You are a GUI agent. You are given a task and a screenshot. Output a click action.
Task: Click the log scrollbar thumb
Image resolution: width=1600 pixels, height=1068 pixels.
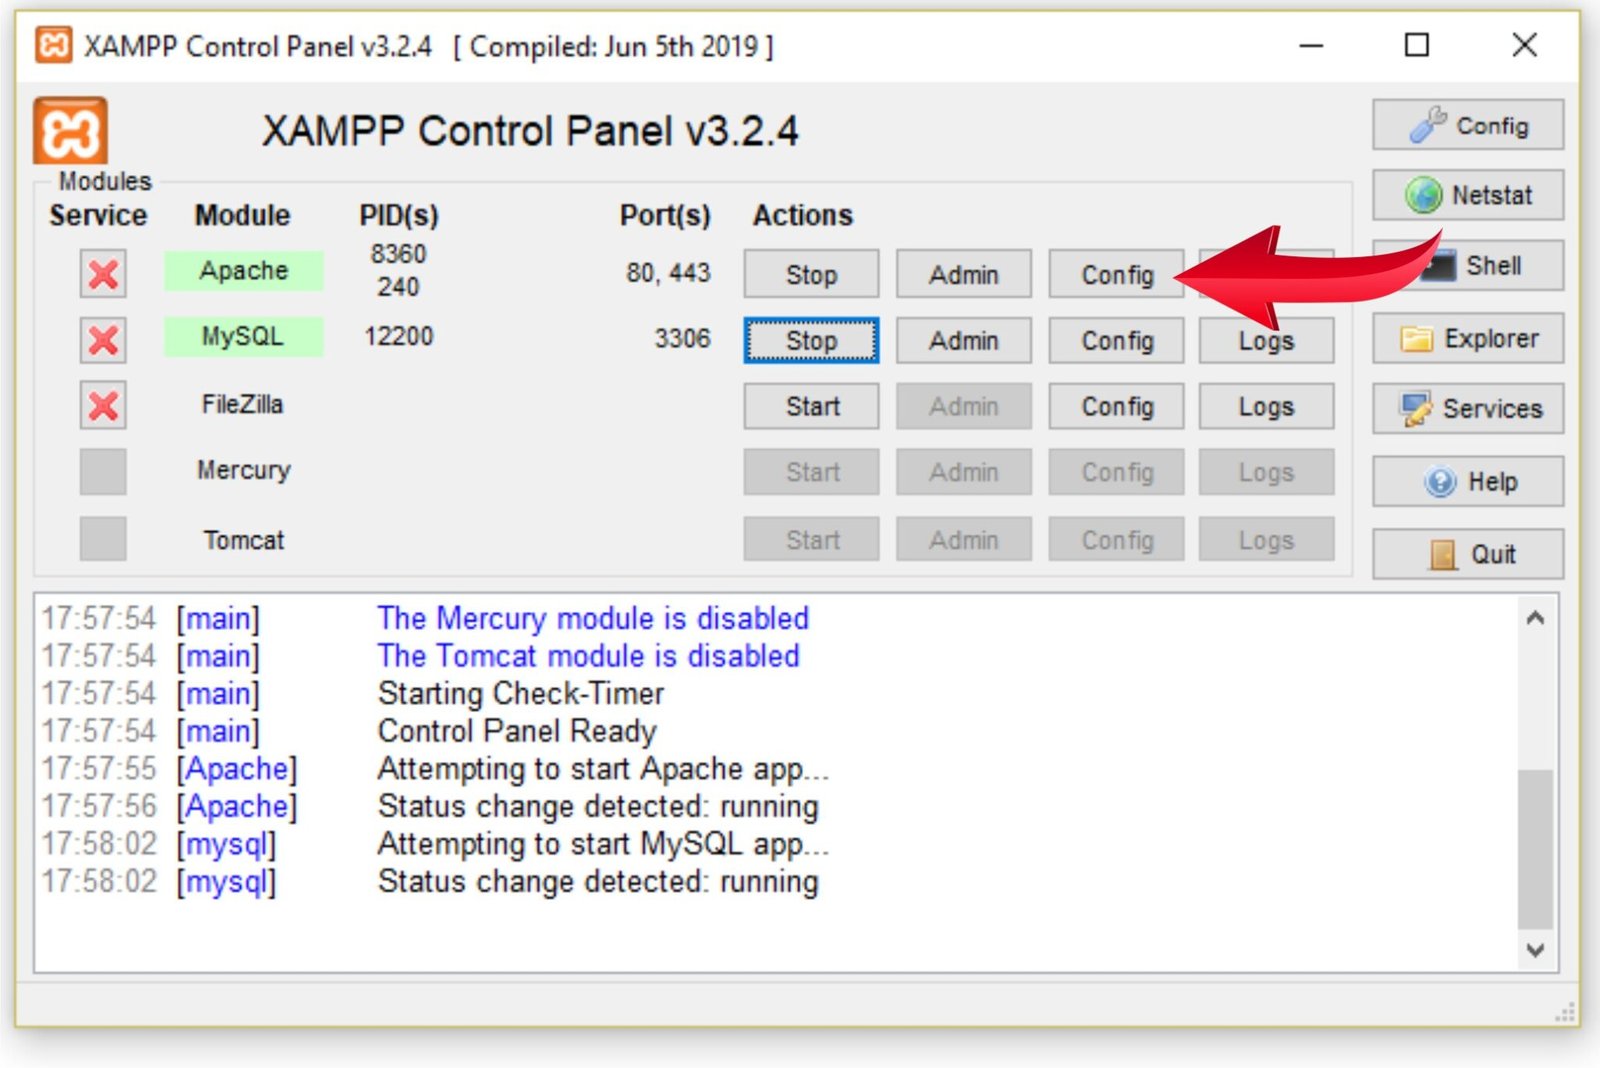1535,848
